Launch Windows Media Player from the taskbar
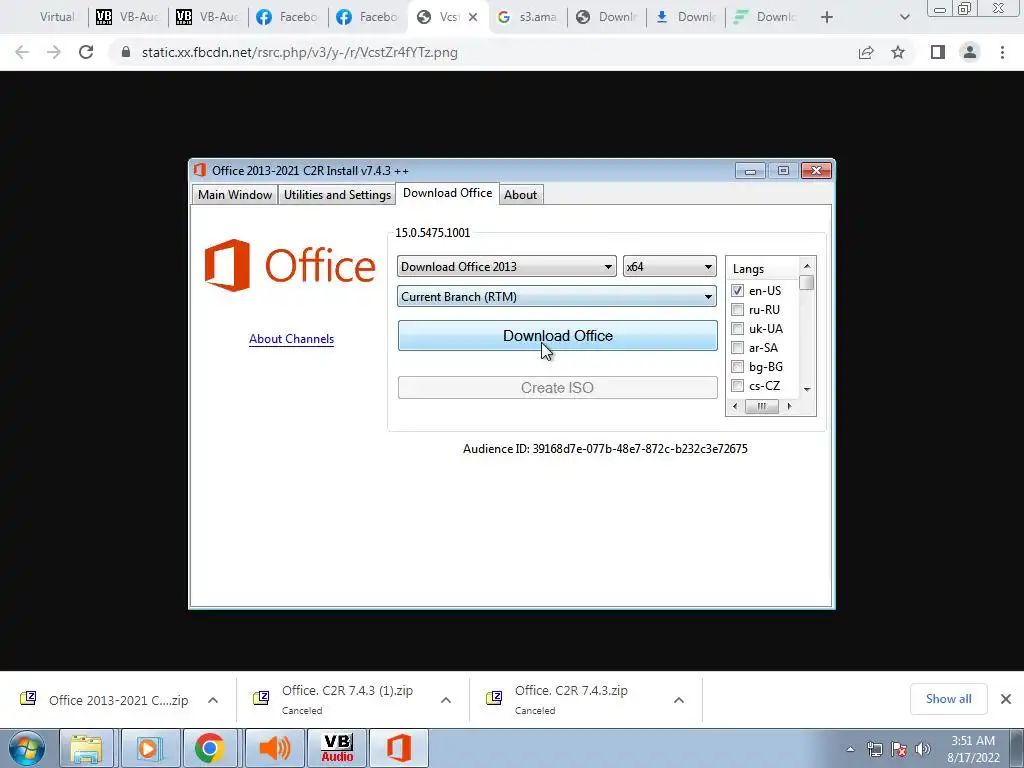 pyautogui.click(x=148, y=748)
